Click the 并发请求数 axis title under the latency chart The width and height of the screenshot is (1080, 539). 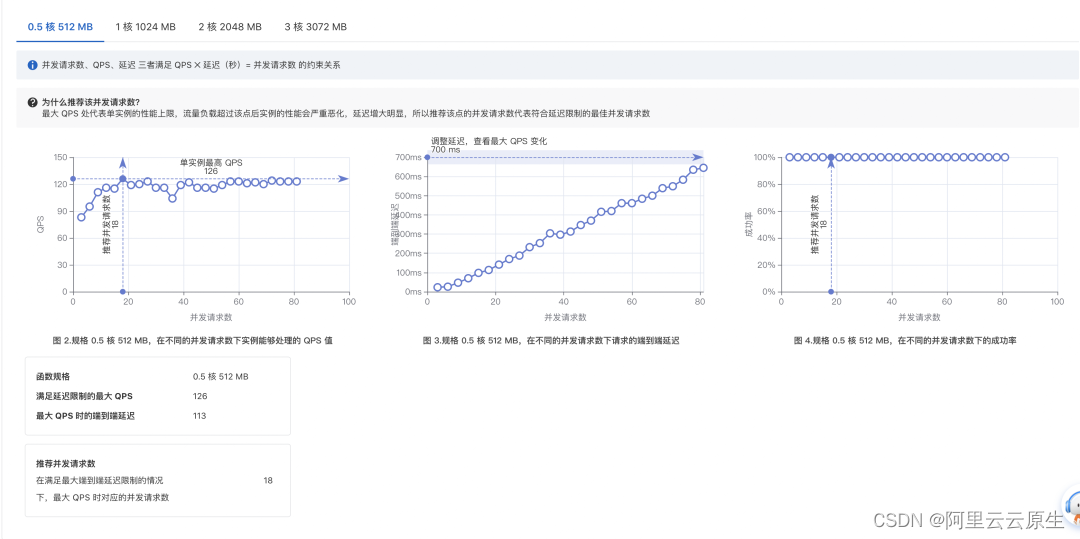[565, 317]
